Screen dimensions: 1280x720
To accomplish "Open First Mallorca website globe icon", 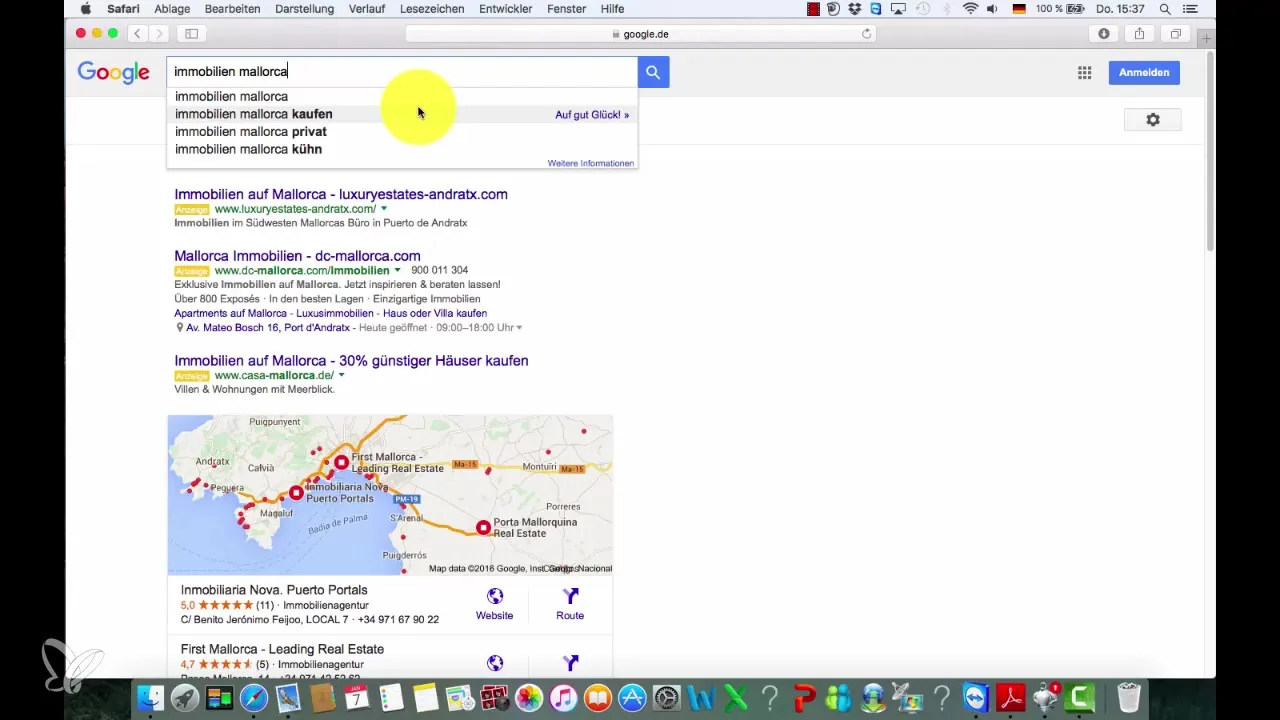I will [494, 662].
